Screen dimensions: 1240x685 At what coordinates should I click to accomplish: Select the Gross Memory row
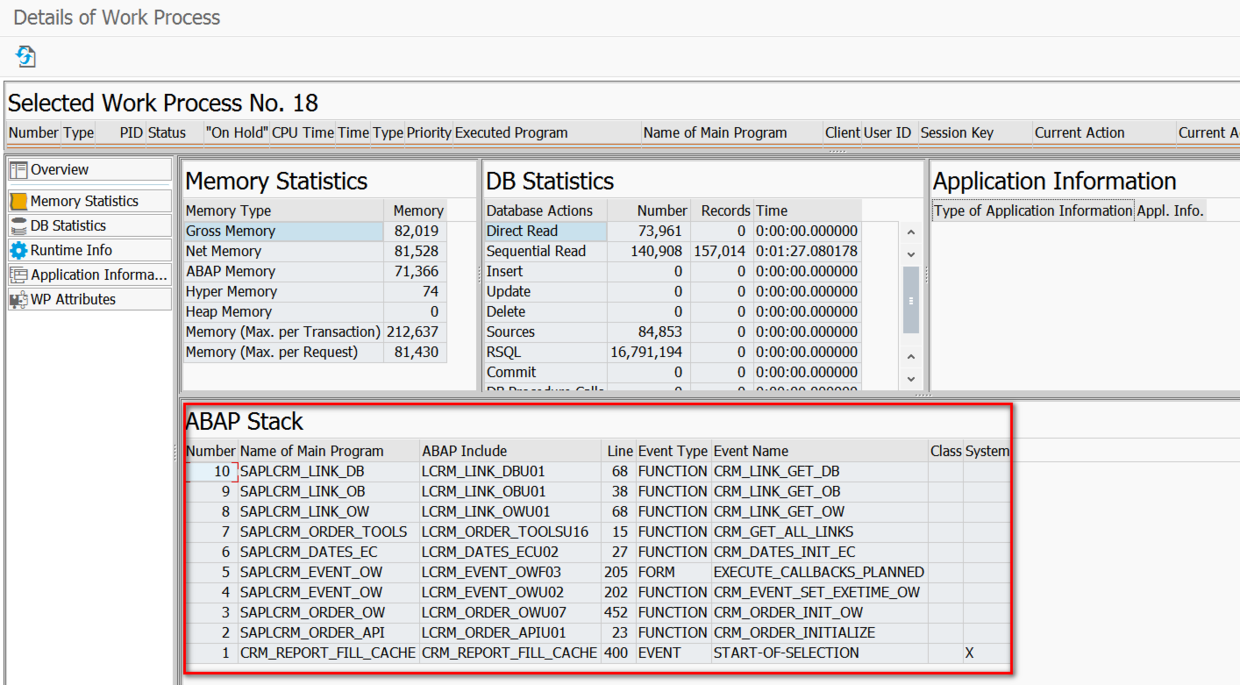[x=315, y=231]
